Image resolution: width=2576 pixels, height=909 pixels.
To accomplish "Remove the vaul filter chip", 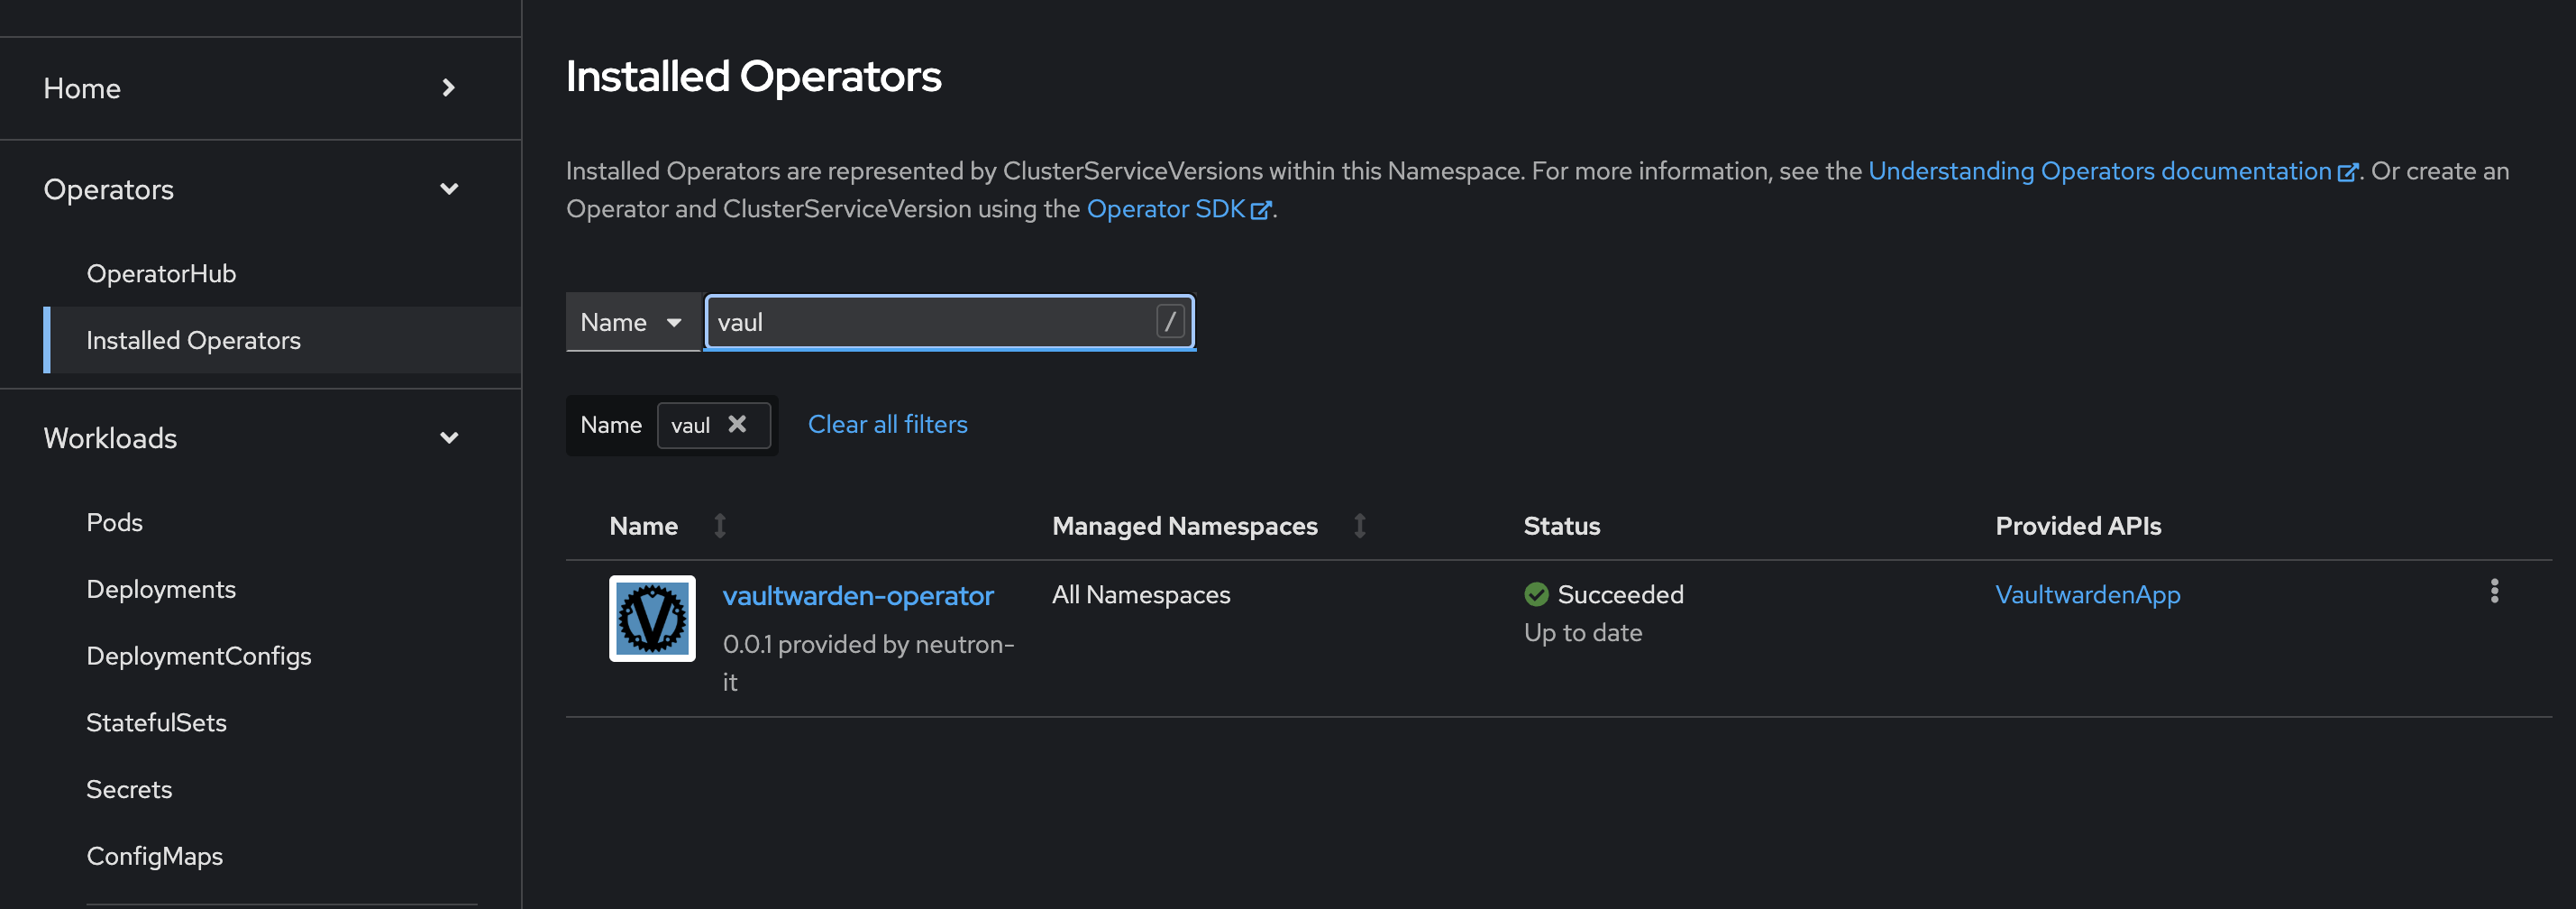I will (x=737, y=424).
